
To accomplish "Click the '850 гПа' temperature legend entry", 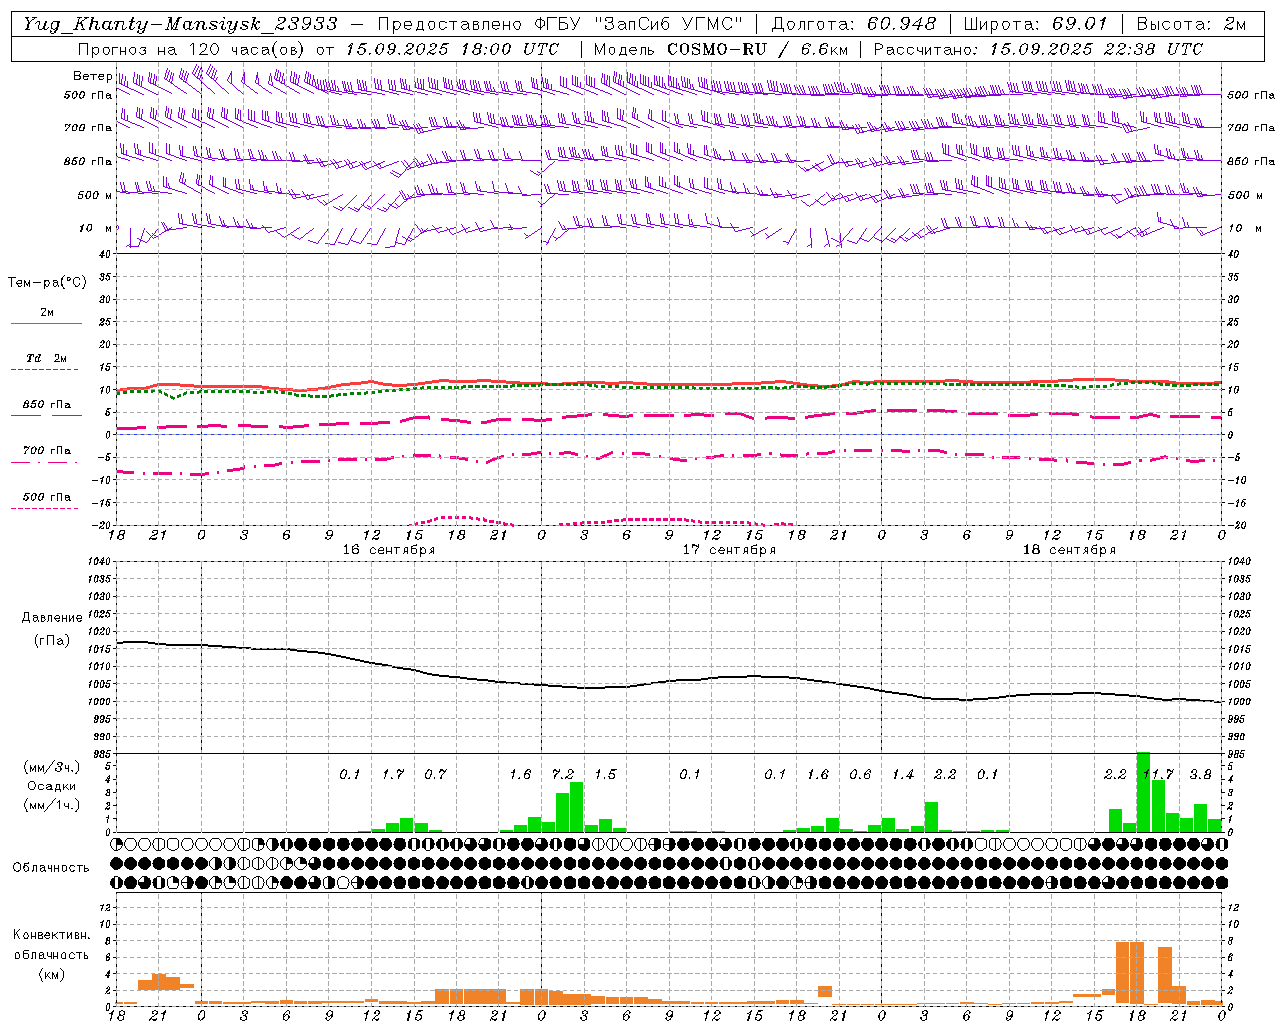I will [46, 405].
